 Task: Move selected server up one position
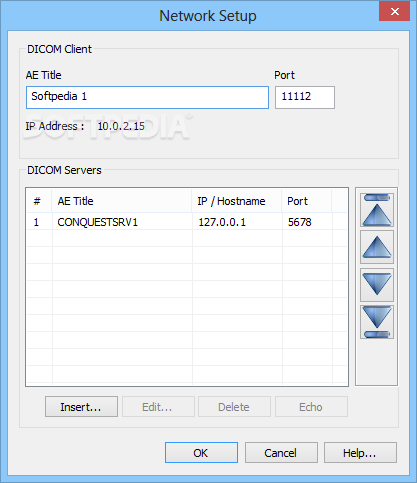377,247
